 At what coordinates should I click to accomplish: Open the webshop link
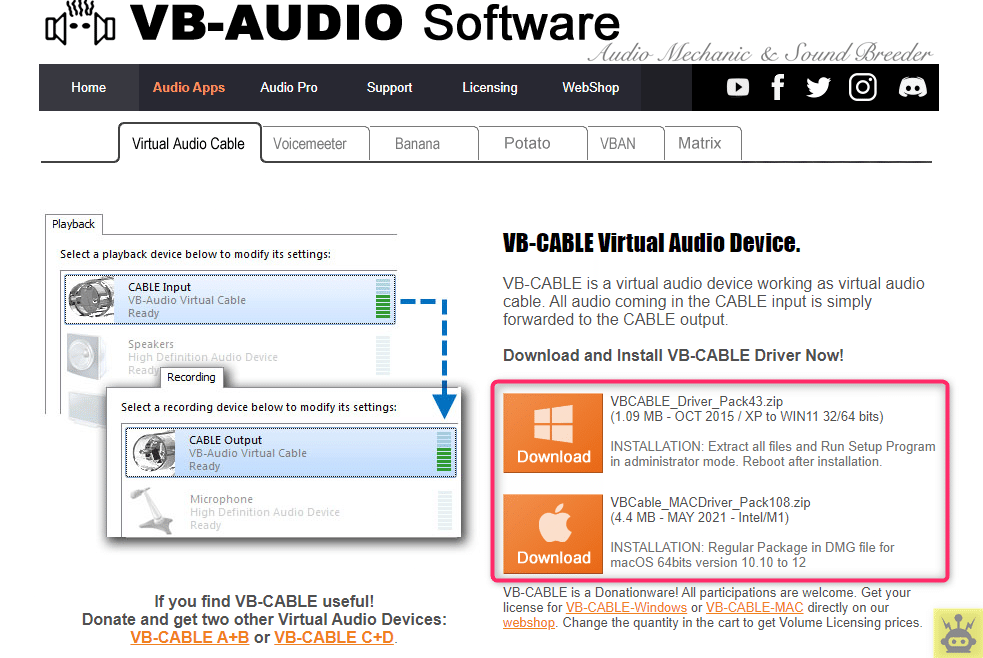pos(528,623)
